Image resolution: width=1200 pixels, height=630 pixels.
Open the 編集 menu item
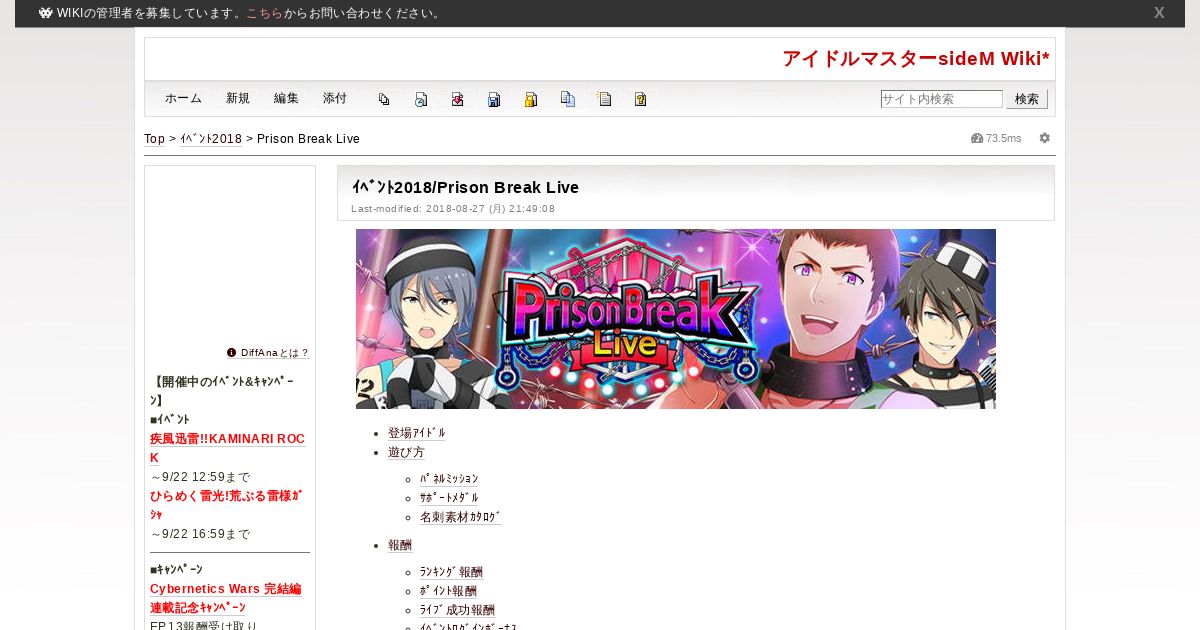tap(286, 98)
